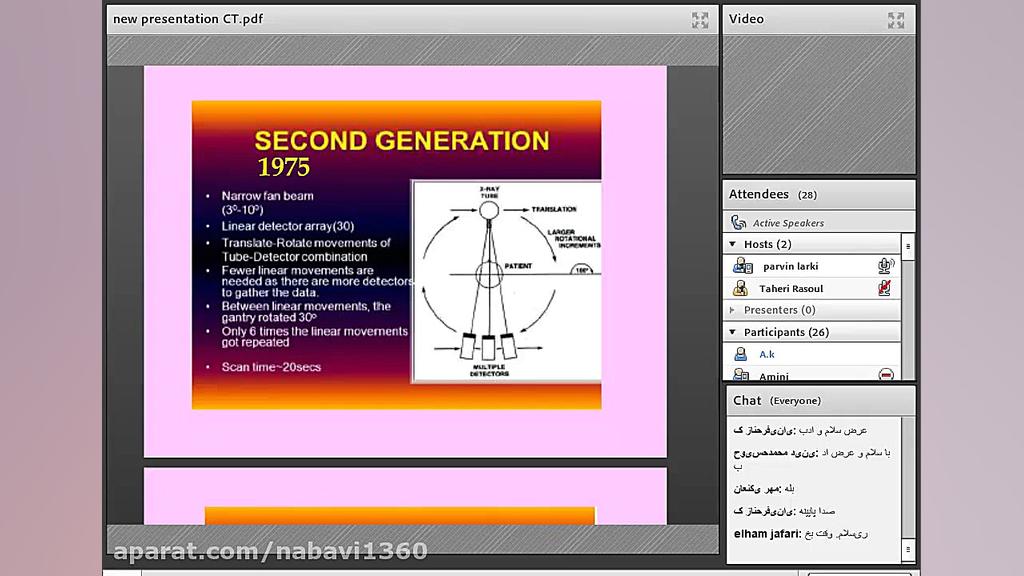
Task: Click the 'Linear detector array(30)' bullet
Action: [287, 226]
